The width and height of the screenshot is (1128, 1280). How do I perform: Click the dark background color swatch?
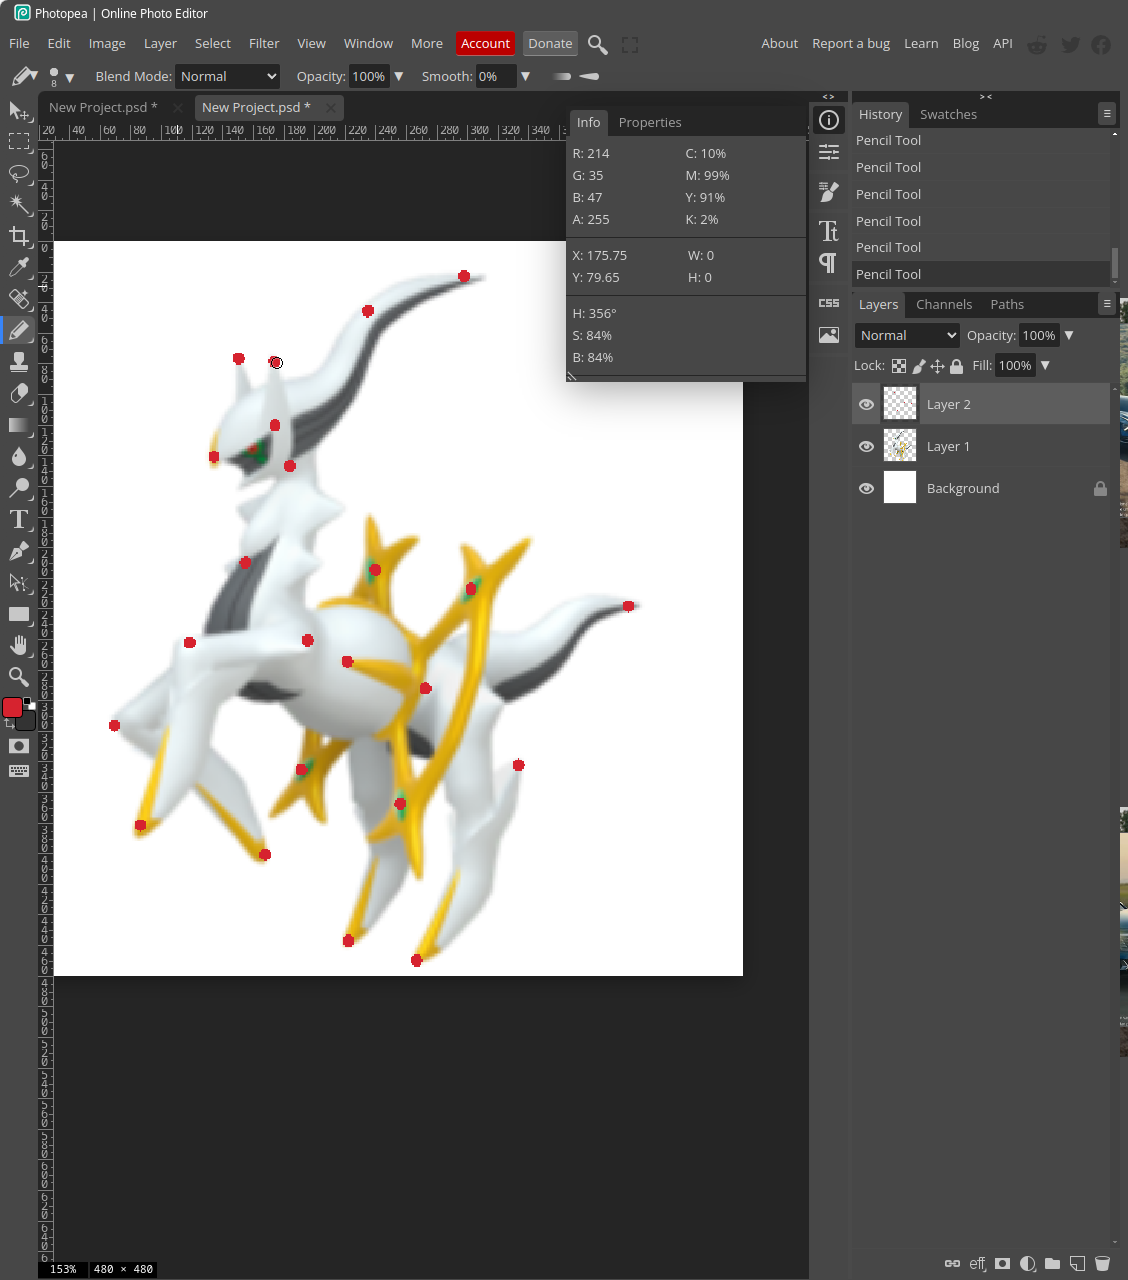28,722
